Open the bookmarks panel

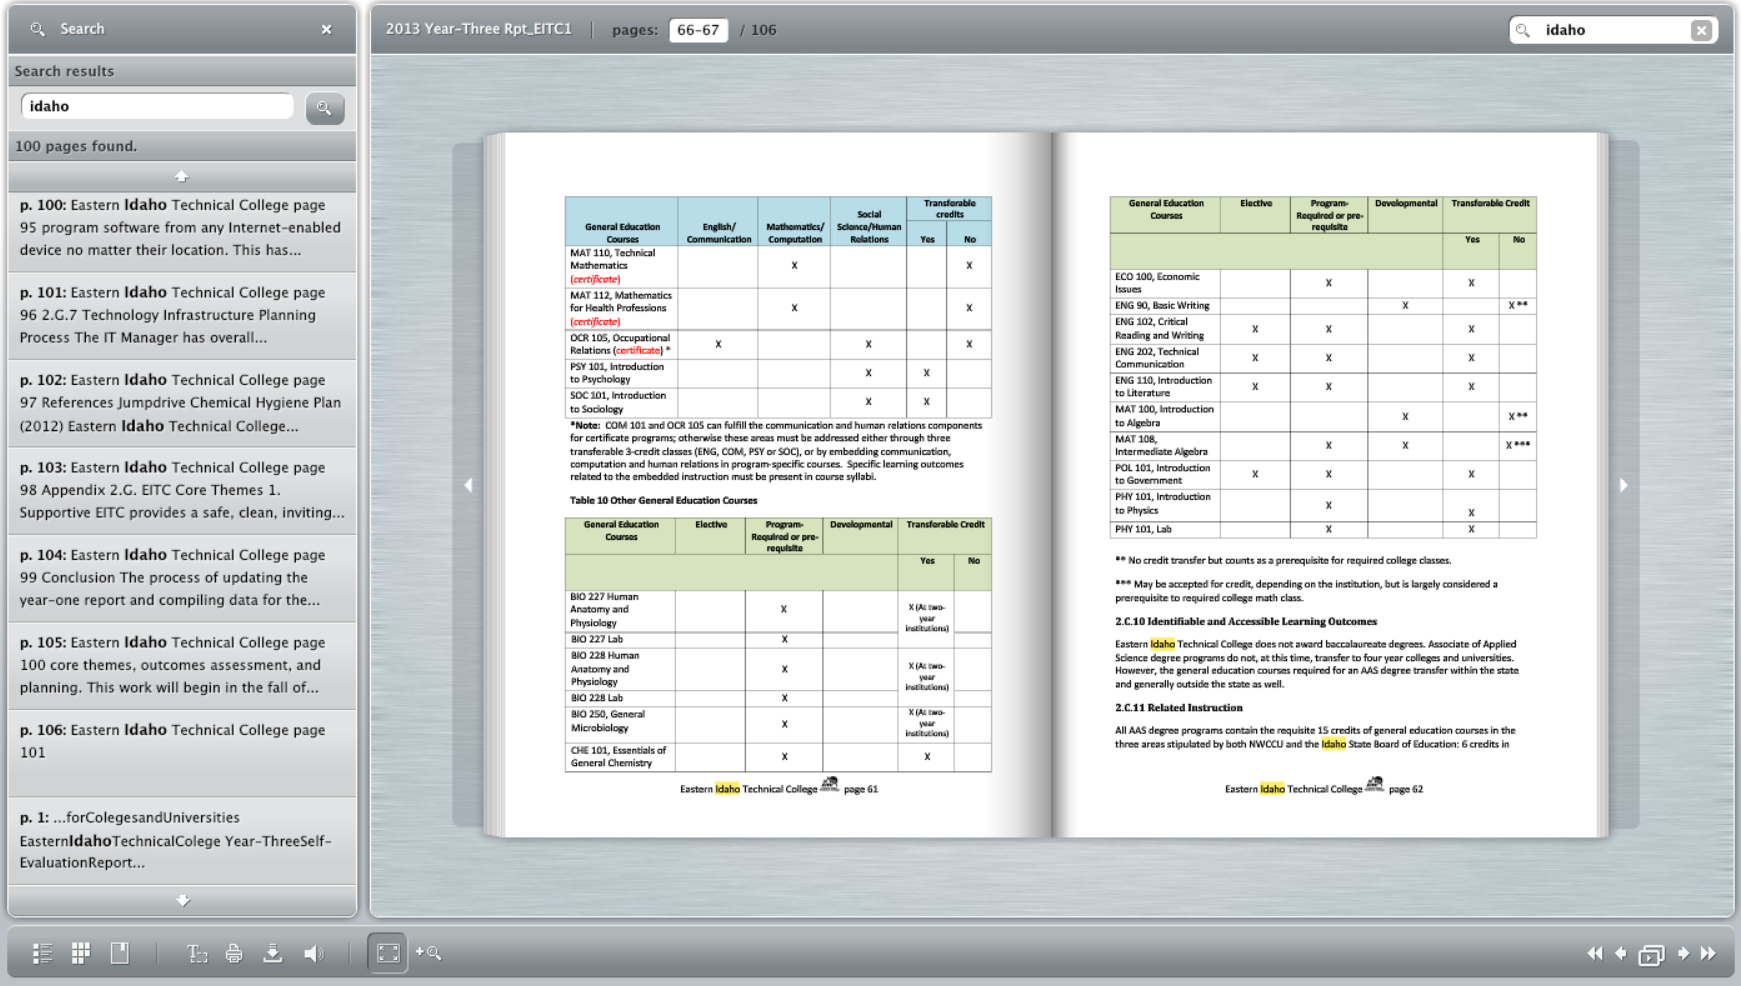click(x=118, y=954)
